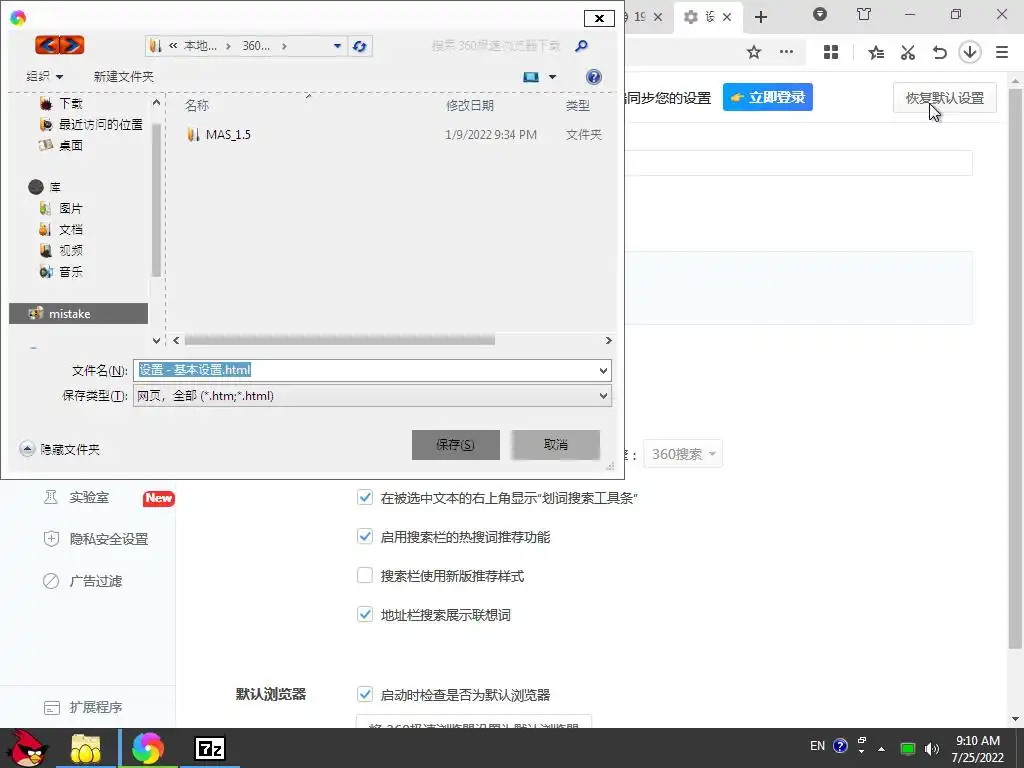Open the skin shirt icon in title bar
Screen dimensions: 1024x768
tap(864, 14)
